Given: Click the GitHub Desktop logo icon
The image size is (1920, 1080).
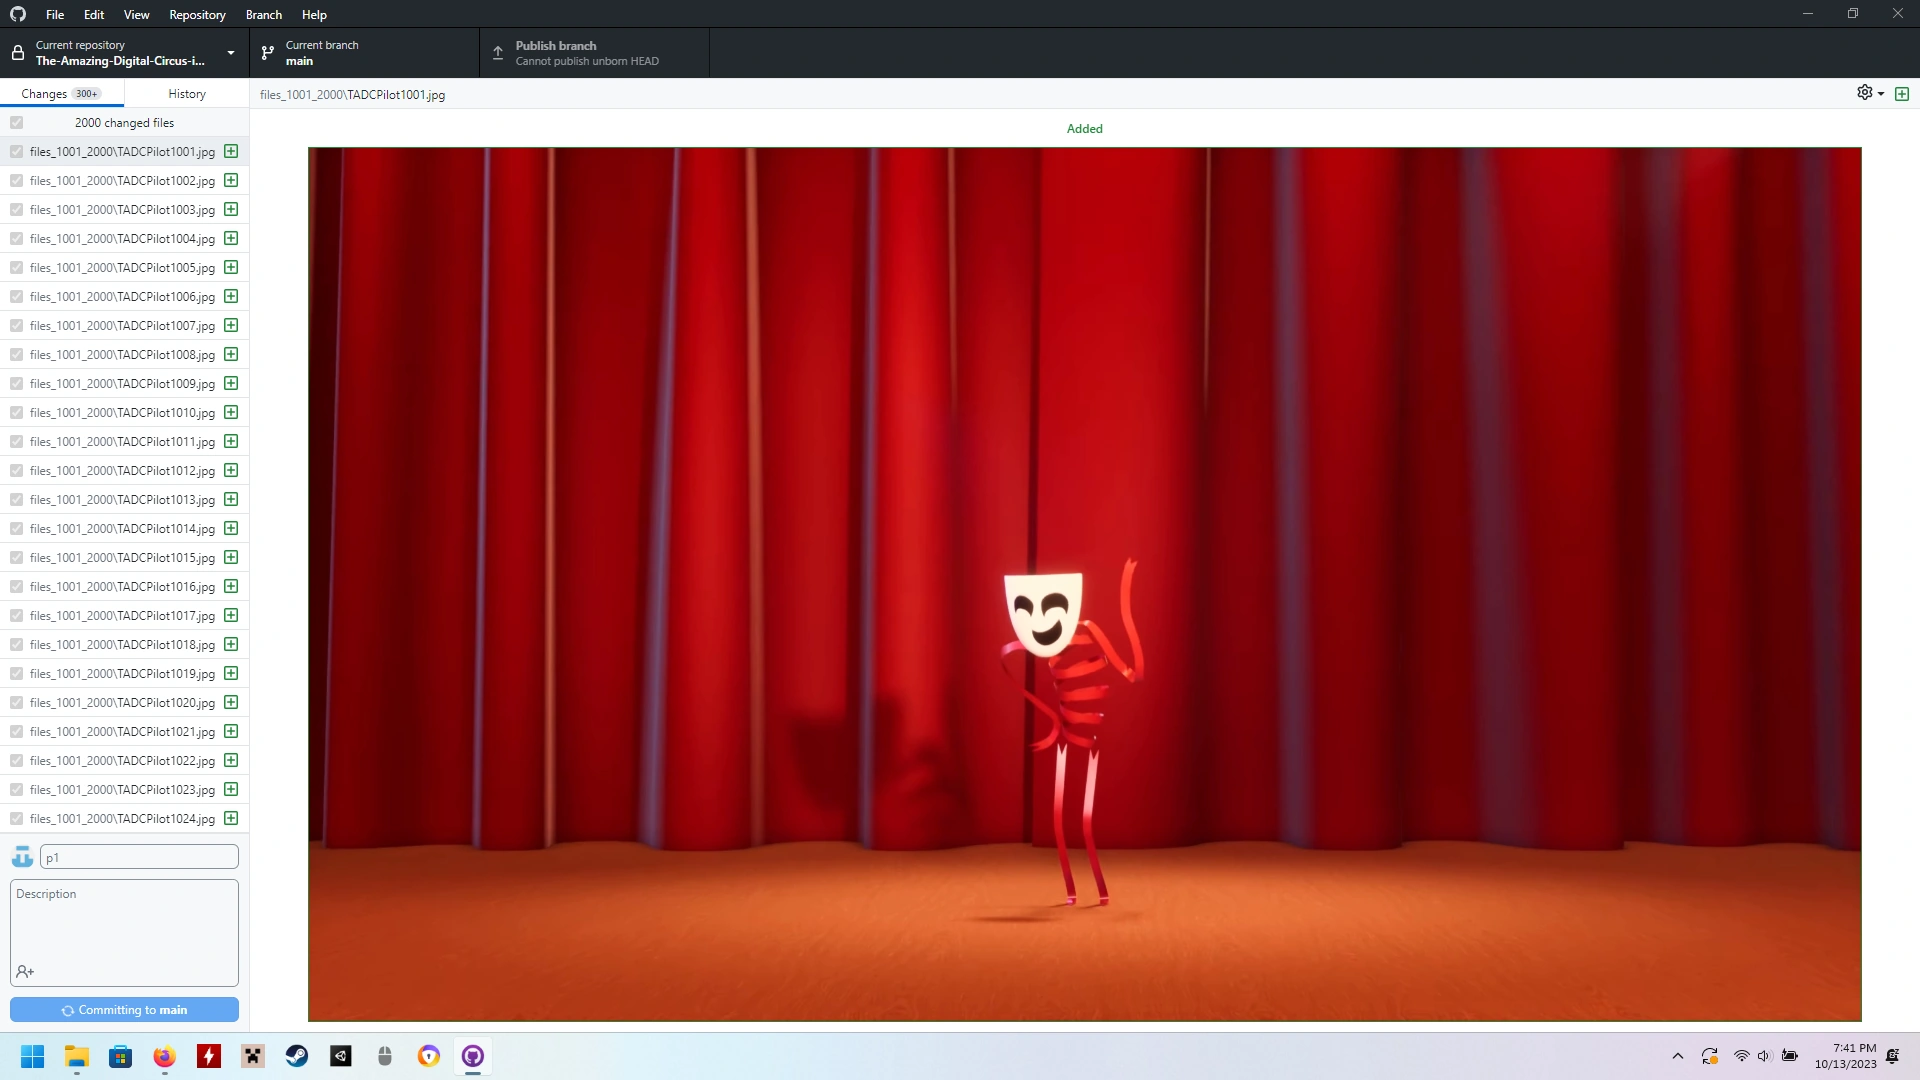Looking at the screenshot, I should (18, 14).
